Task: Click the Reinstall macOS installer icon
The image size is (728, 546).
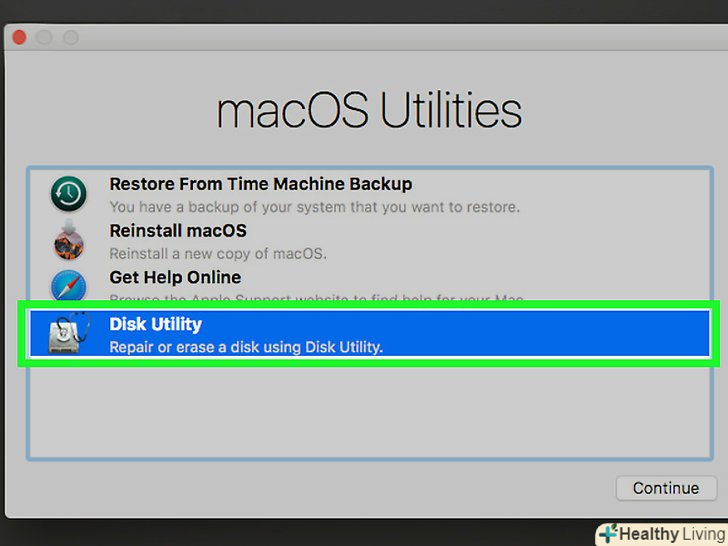Action: pyautogui.click(x=69, y=240)
